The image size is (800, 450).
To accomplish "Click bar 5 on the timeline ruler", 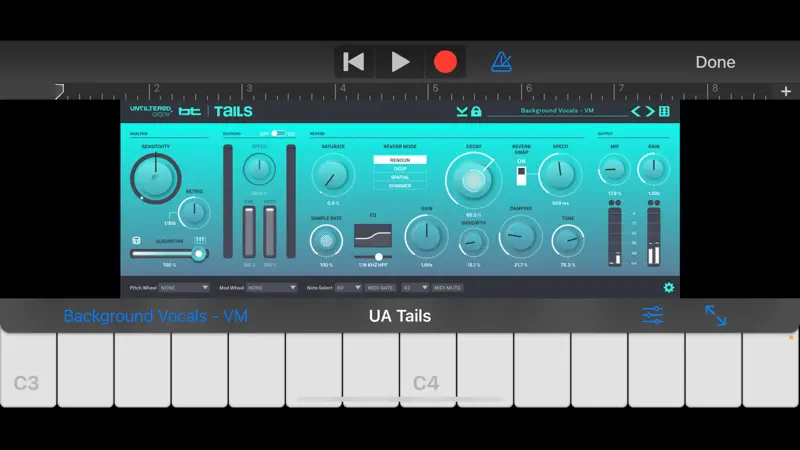I will click(x=435, y=90).
